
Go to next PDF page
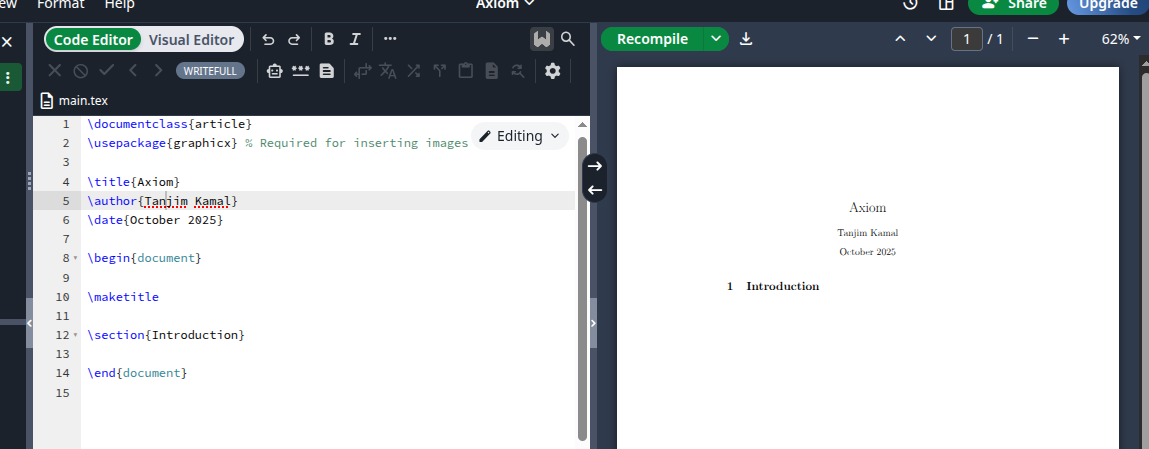pyautogui.click(x=931, y=39)
